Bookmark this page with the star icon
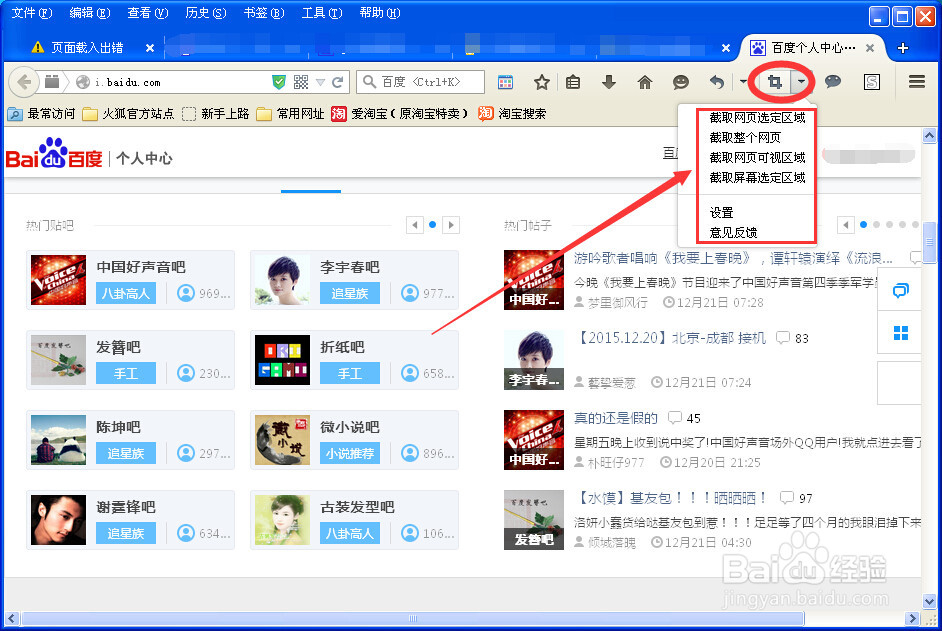 tap(542, 82)
